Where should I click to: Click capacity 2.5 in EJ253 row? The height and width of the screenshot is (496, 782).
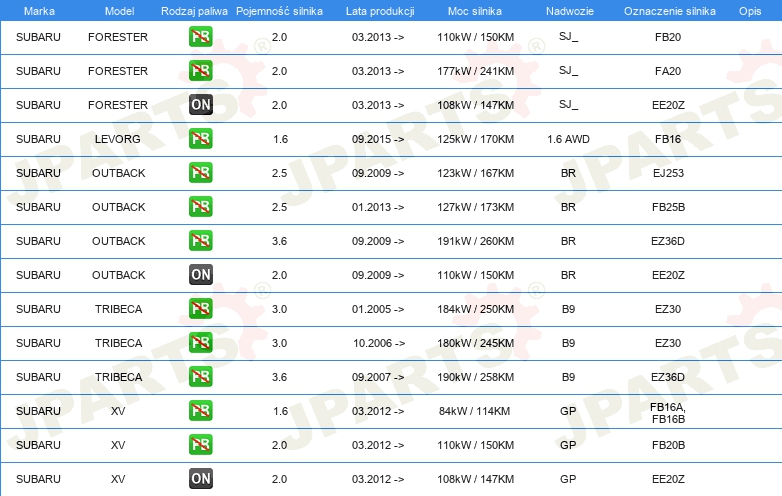click(279, 173)
